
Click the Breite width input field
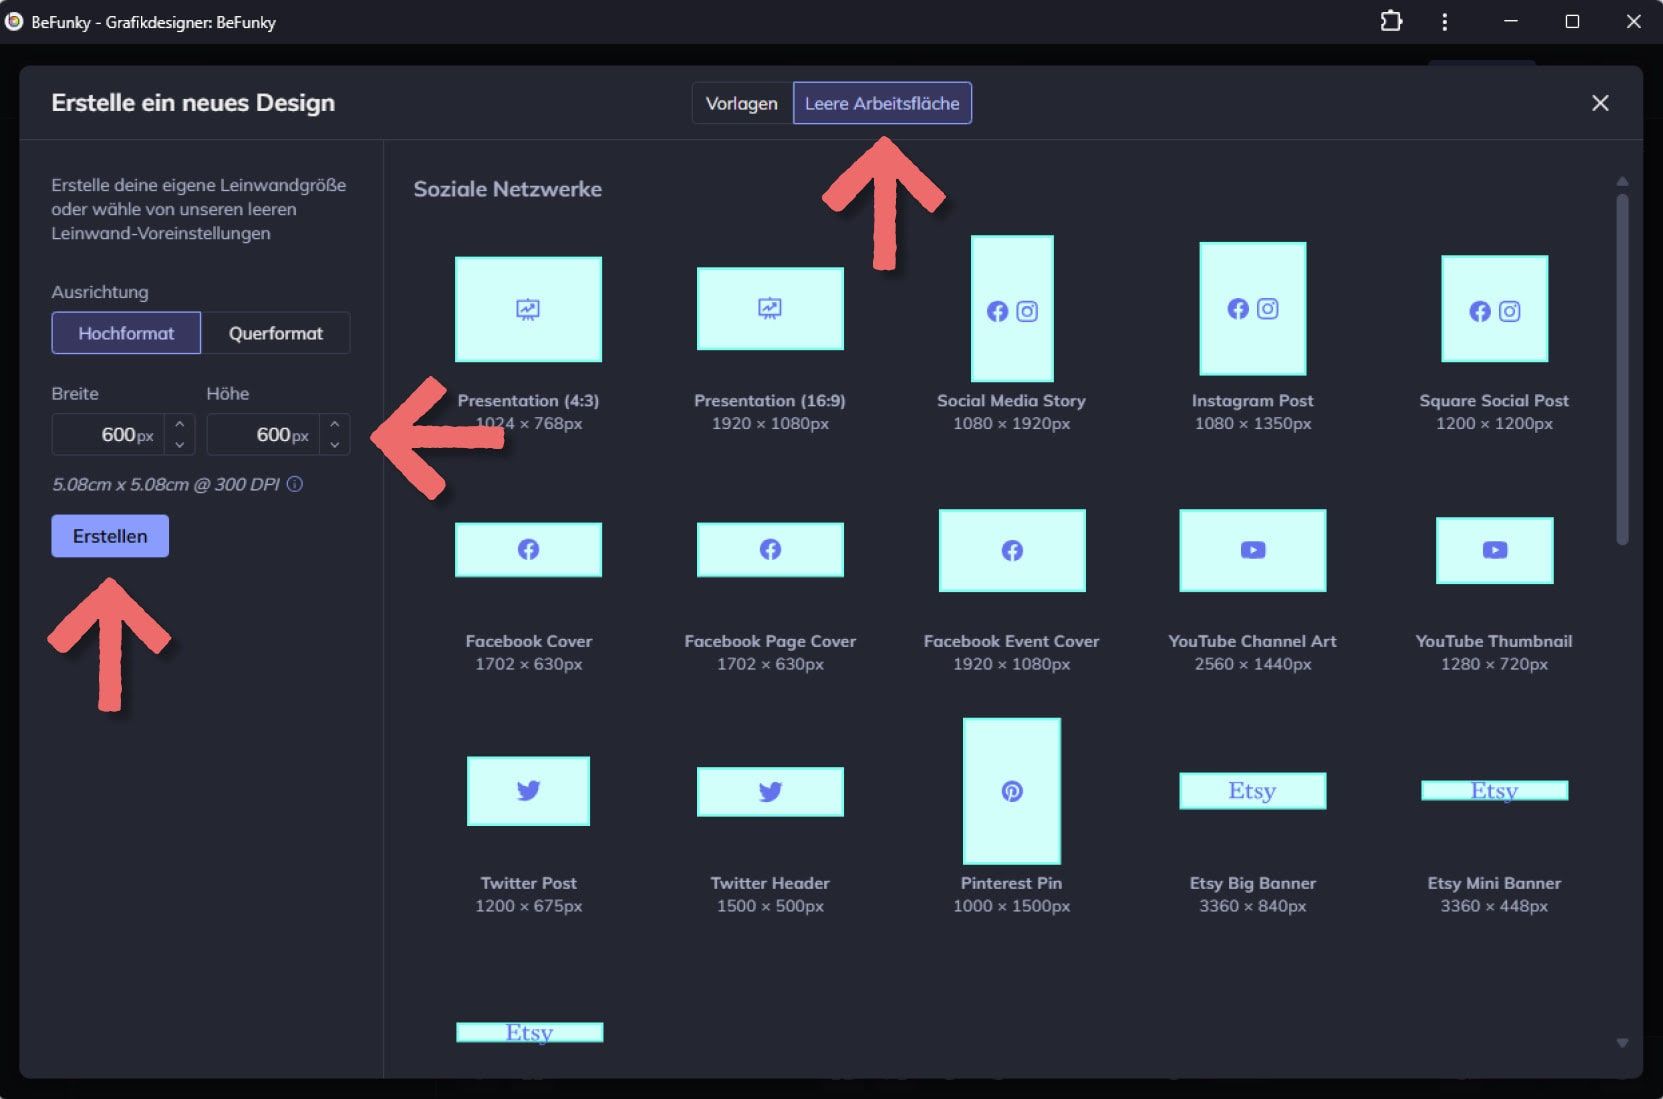point(108,434)
